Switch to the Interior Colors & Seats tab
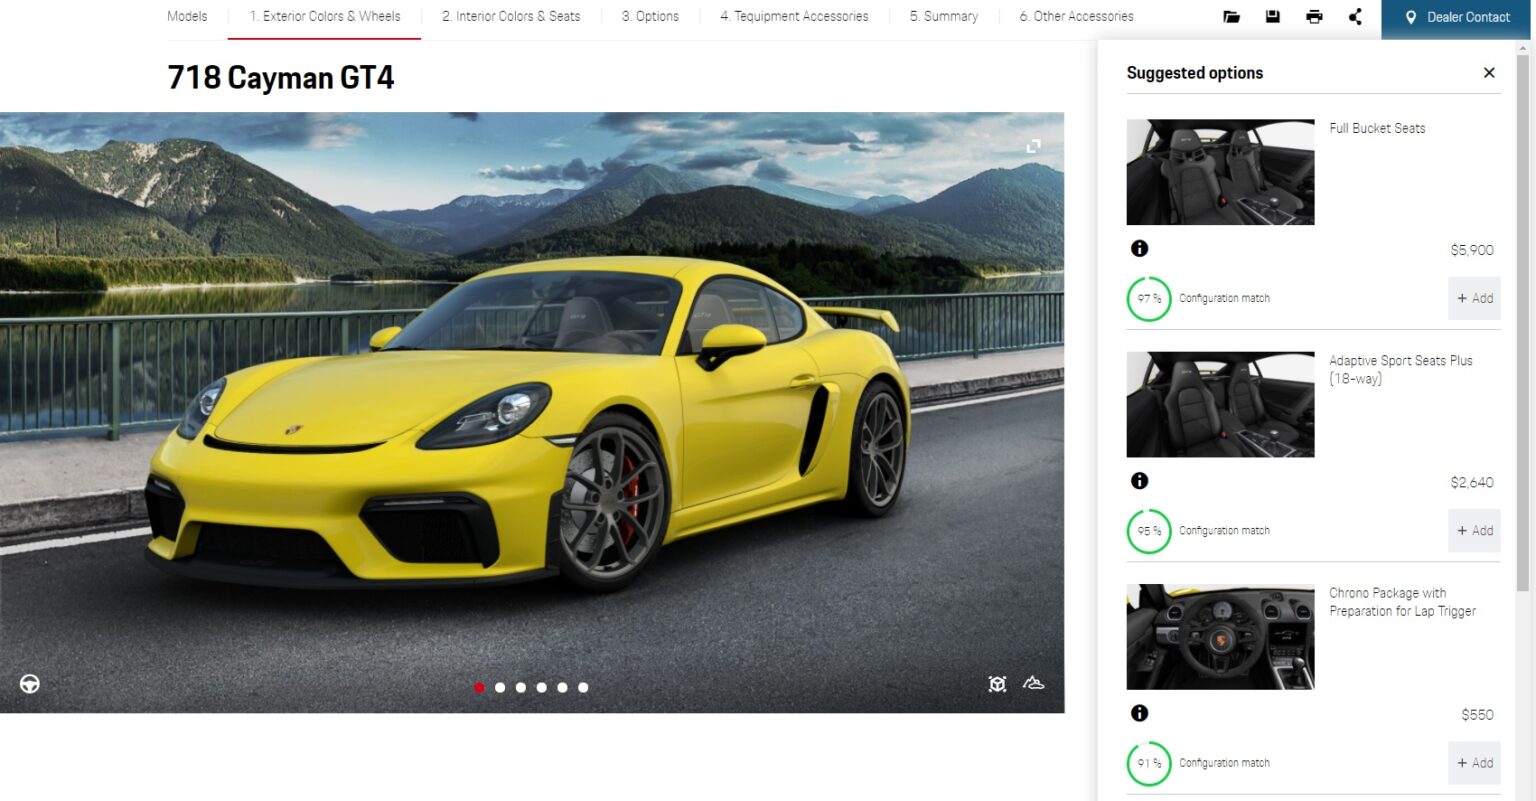The image size is (1536, 801). pyautogui.click(x=511, y=16)
